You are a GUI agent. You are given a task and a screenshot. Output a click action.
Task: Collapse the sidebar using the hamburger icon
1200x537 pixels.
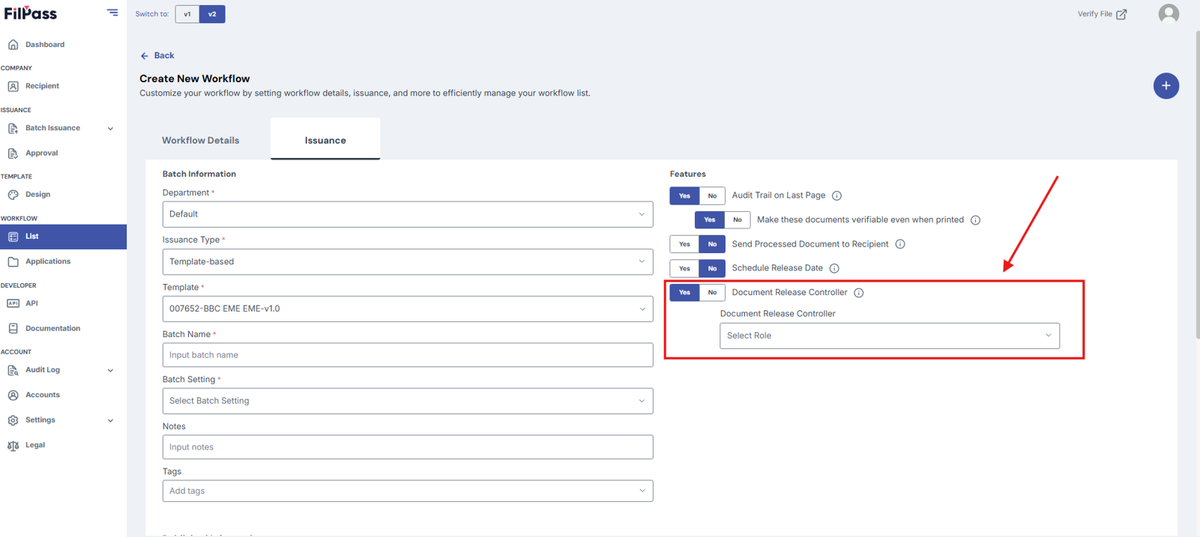[111, 13]
